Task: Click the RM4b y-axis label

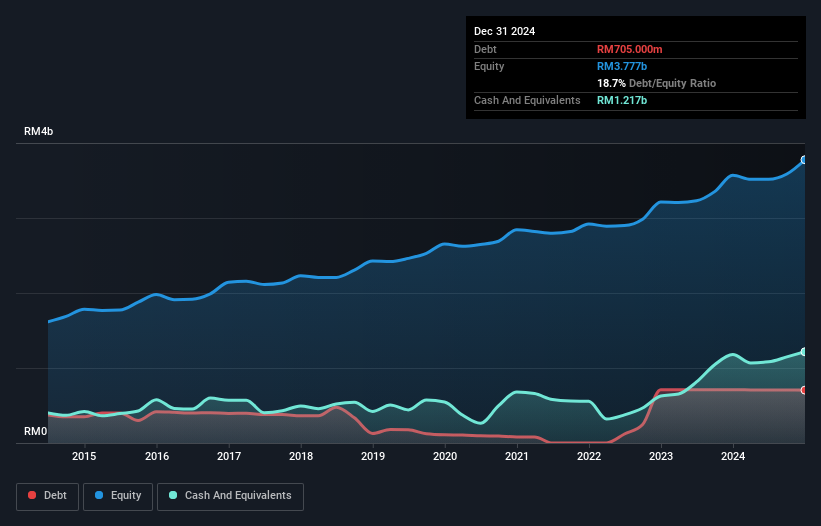Action: click(x=39, y=131)
